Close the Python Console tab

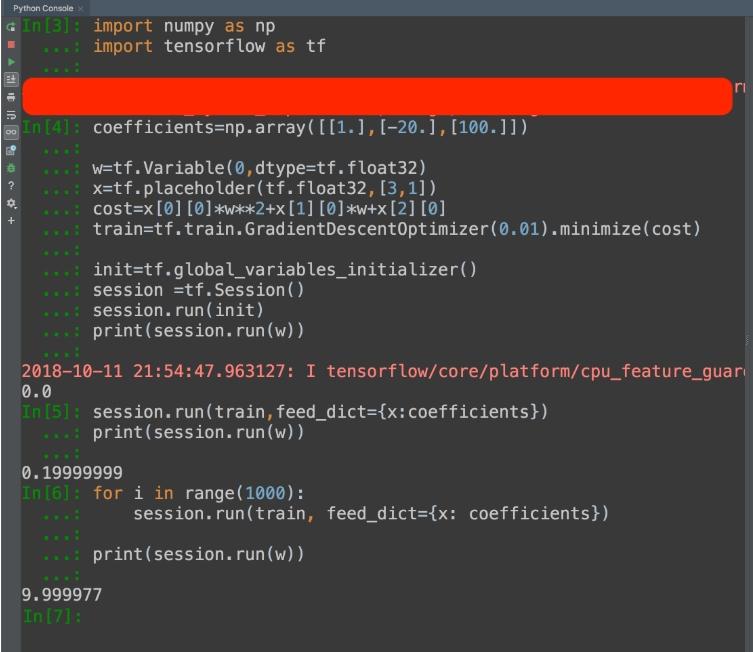pyautogui.click(x=81, y=8)
